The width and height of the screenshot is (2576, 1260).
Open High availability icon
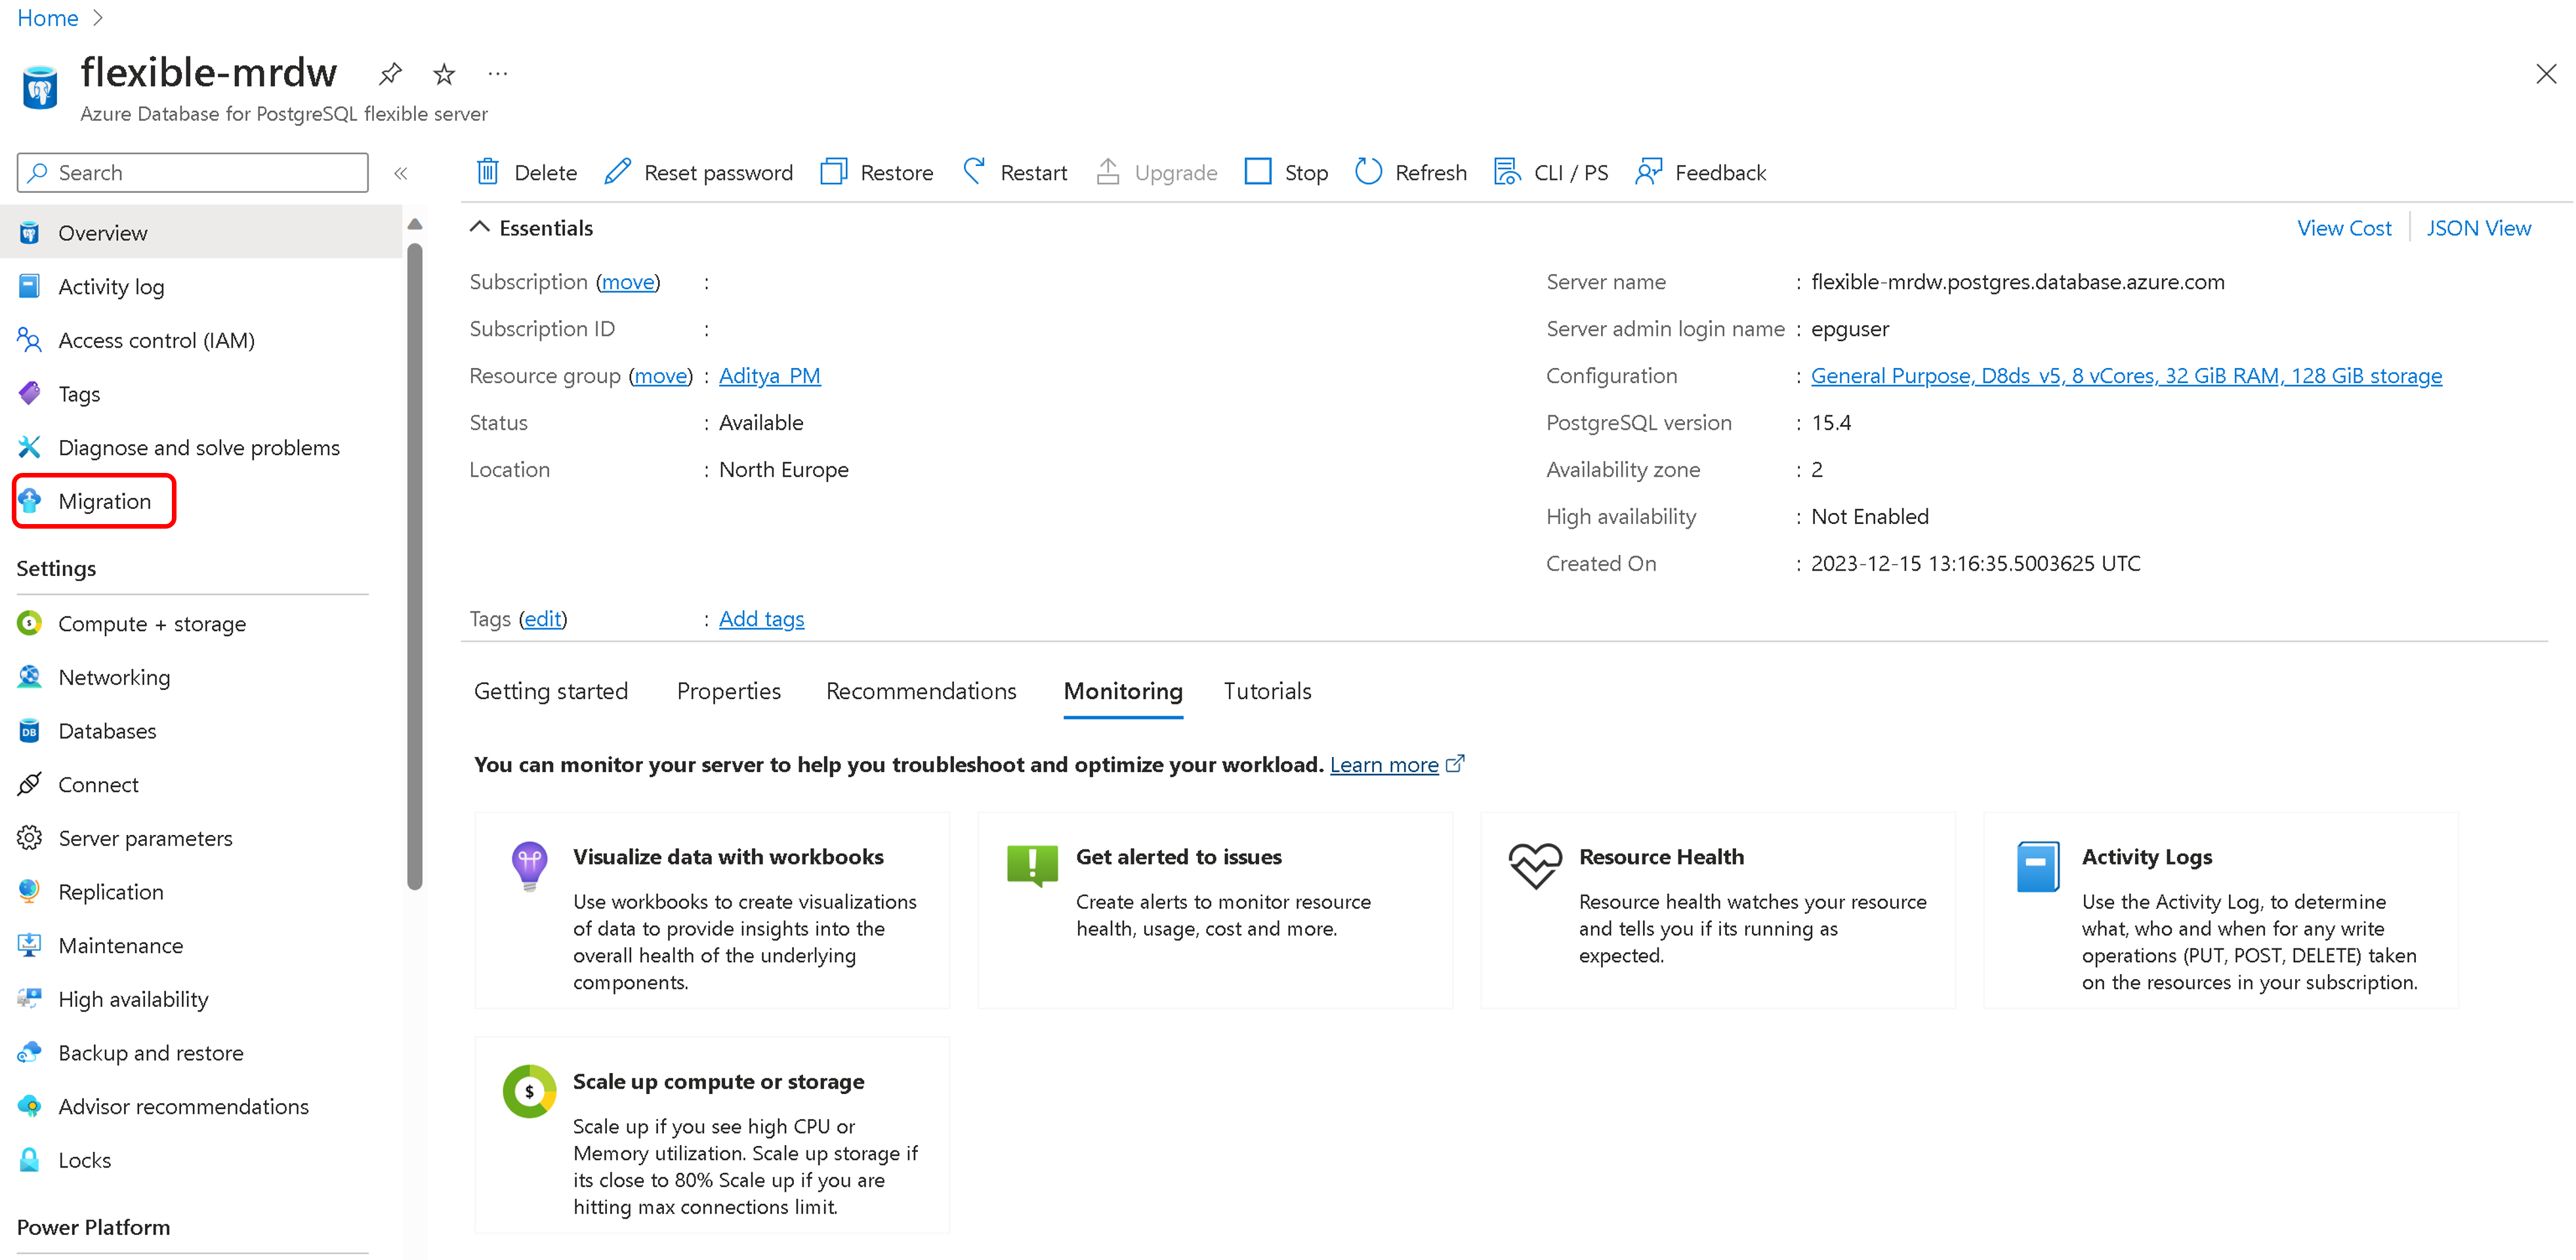[30, 999]
